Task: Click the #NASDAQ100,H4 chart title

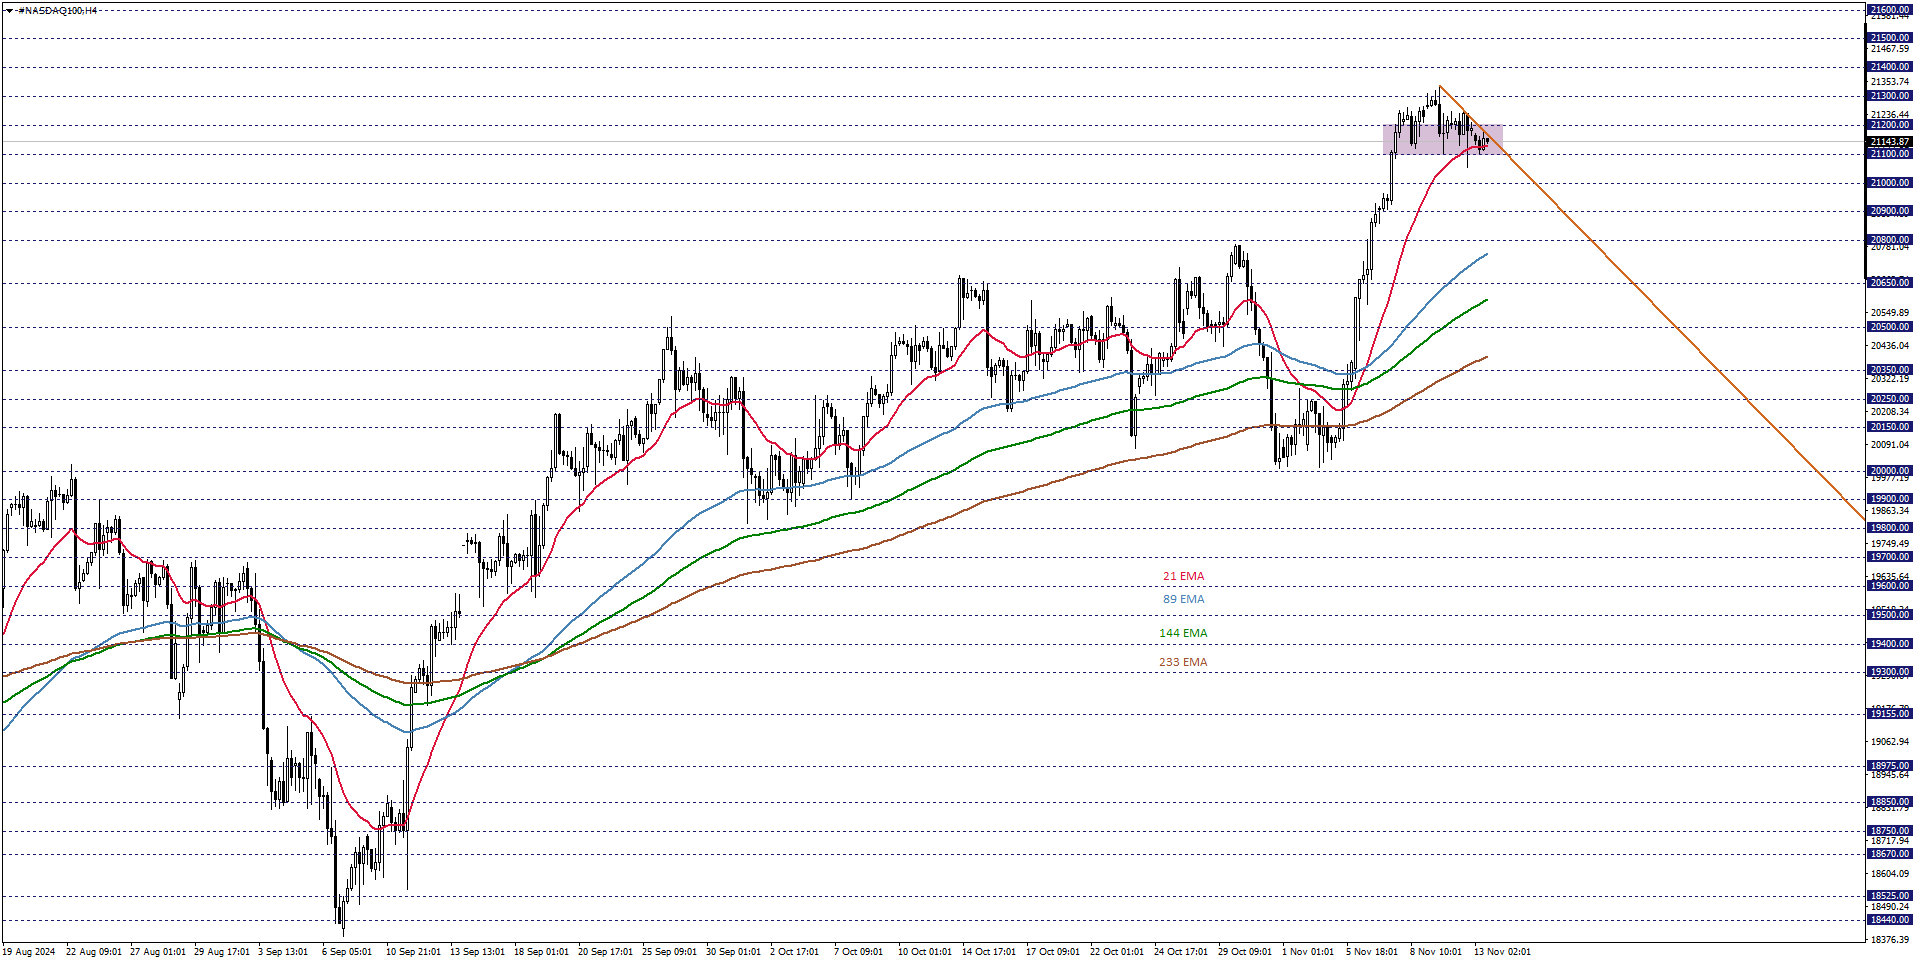Action: 58,10
